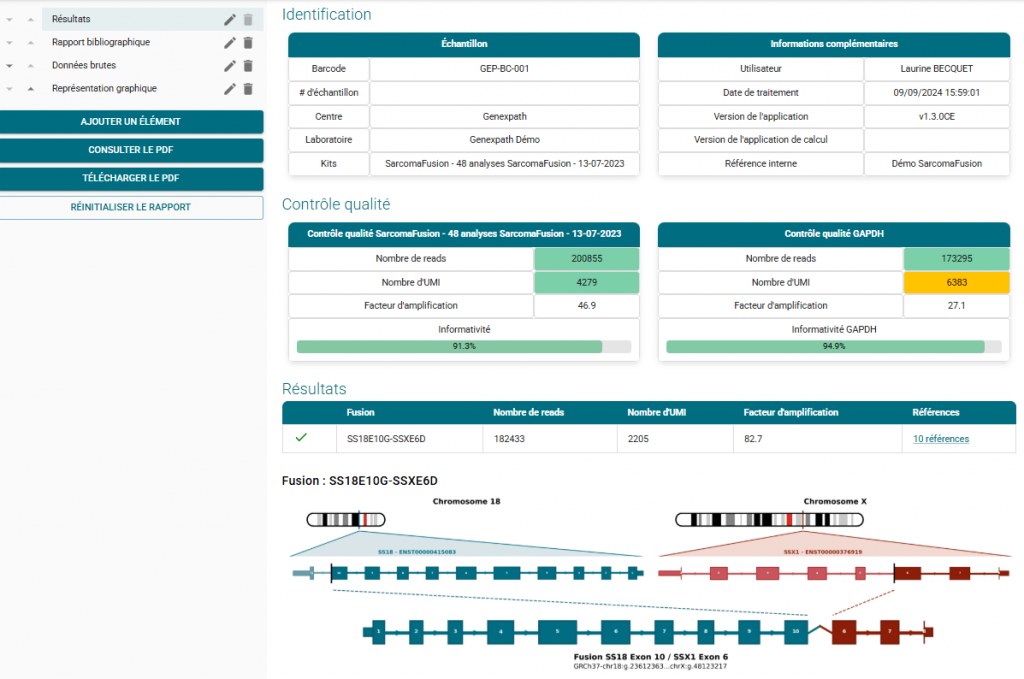Delete the Rapport bibliographique section
The width and height of the screenshot is (1024, 679).
pos(247,42)
